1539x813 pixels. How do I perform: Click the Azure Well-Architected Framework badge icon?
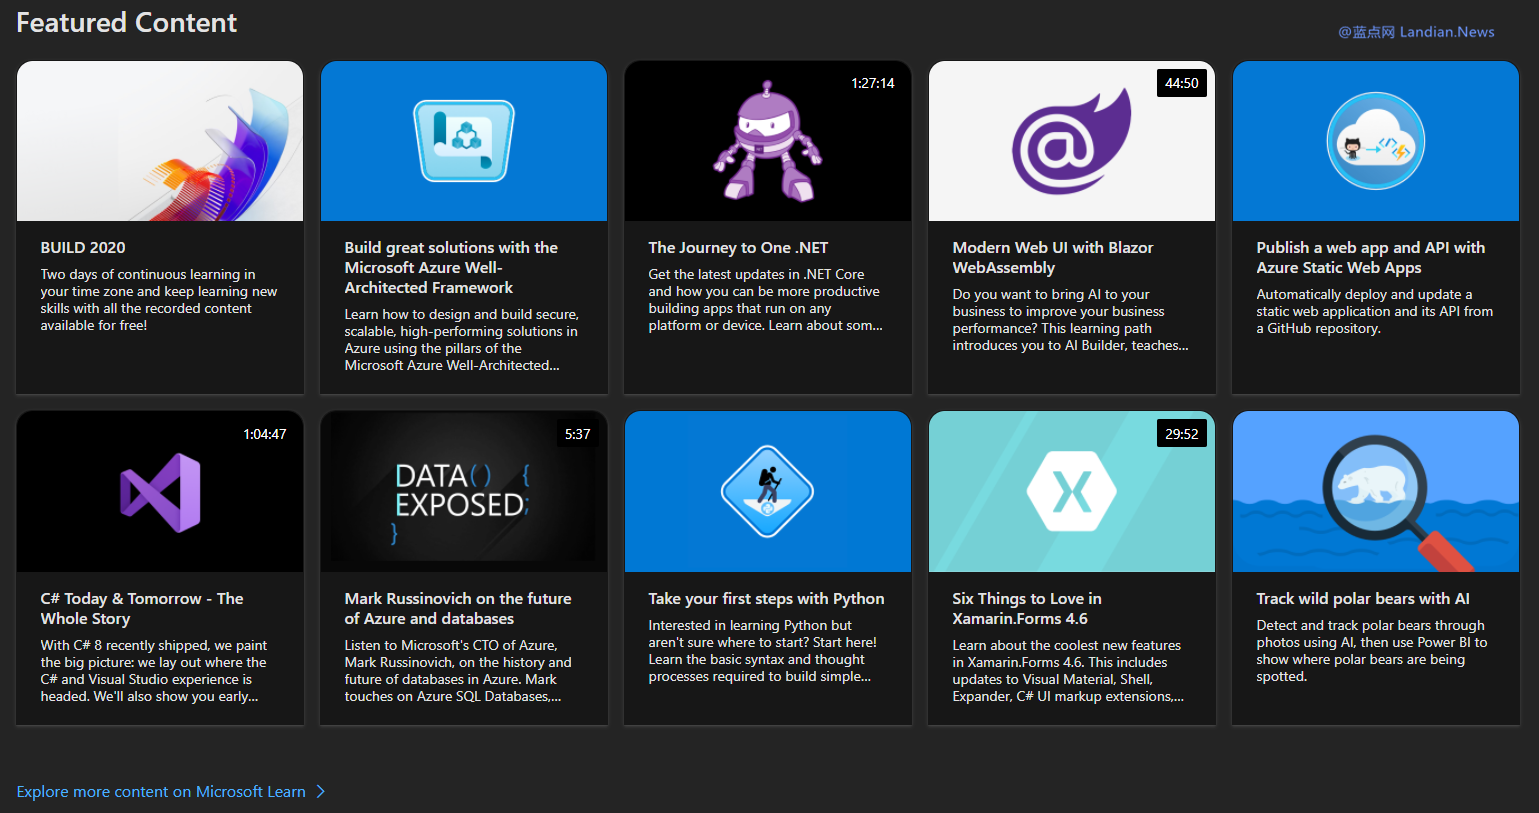click(464, 141)
